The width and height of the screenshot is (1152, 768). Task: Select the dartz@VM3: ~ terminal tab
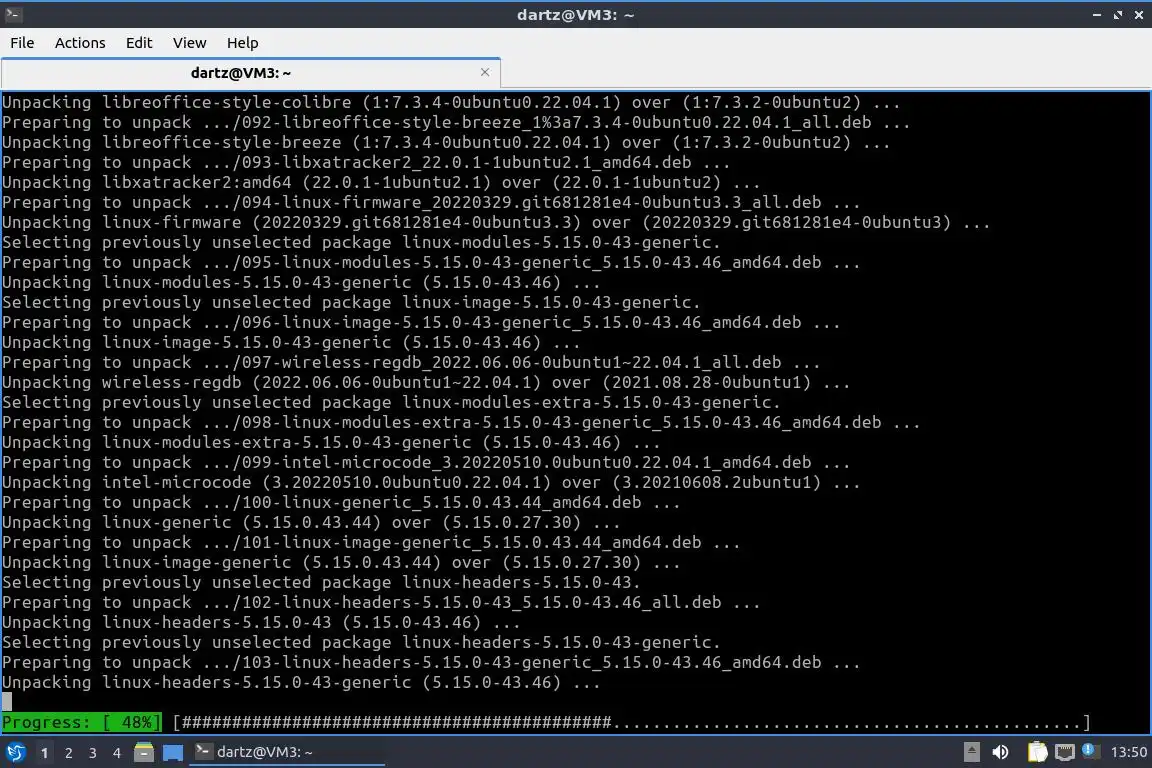pyautogui.click(x=251, y=73)
